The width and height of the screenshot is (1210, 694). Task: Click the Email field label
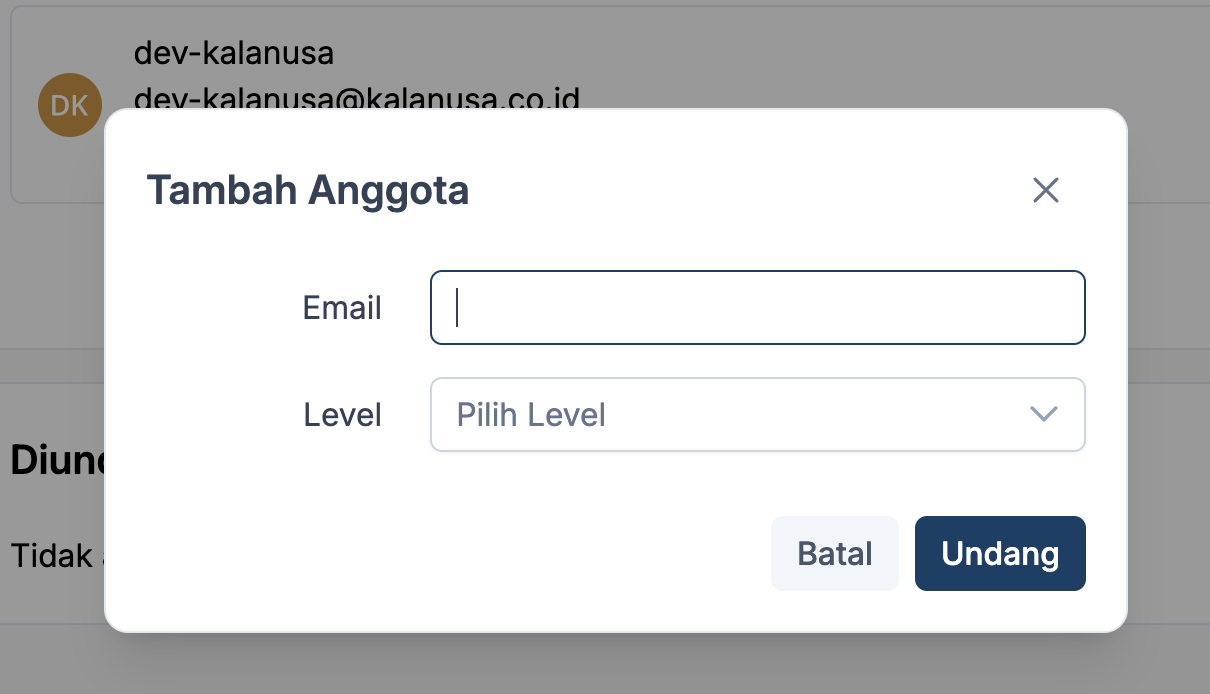tap(342, 308)
